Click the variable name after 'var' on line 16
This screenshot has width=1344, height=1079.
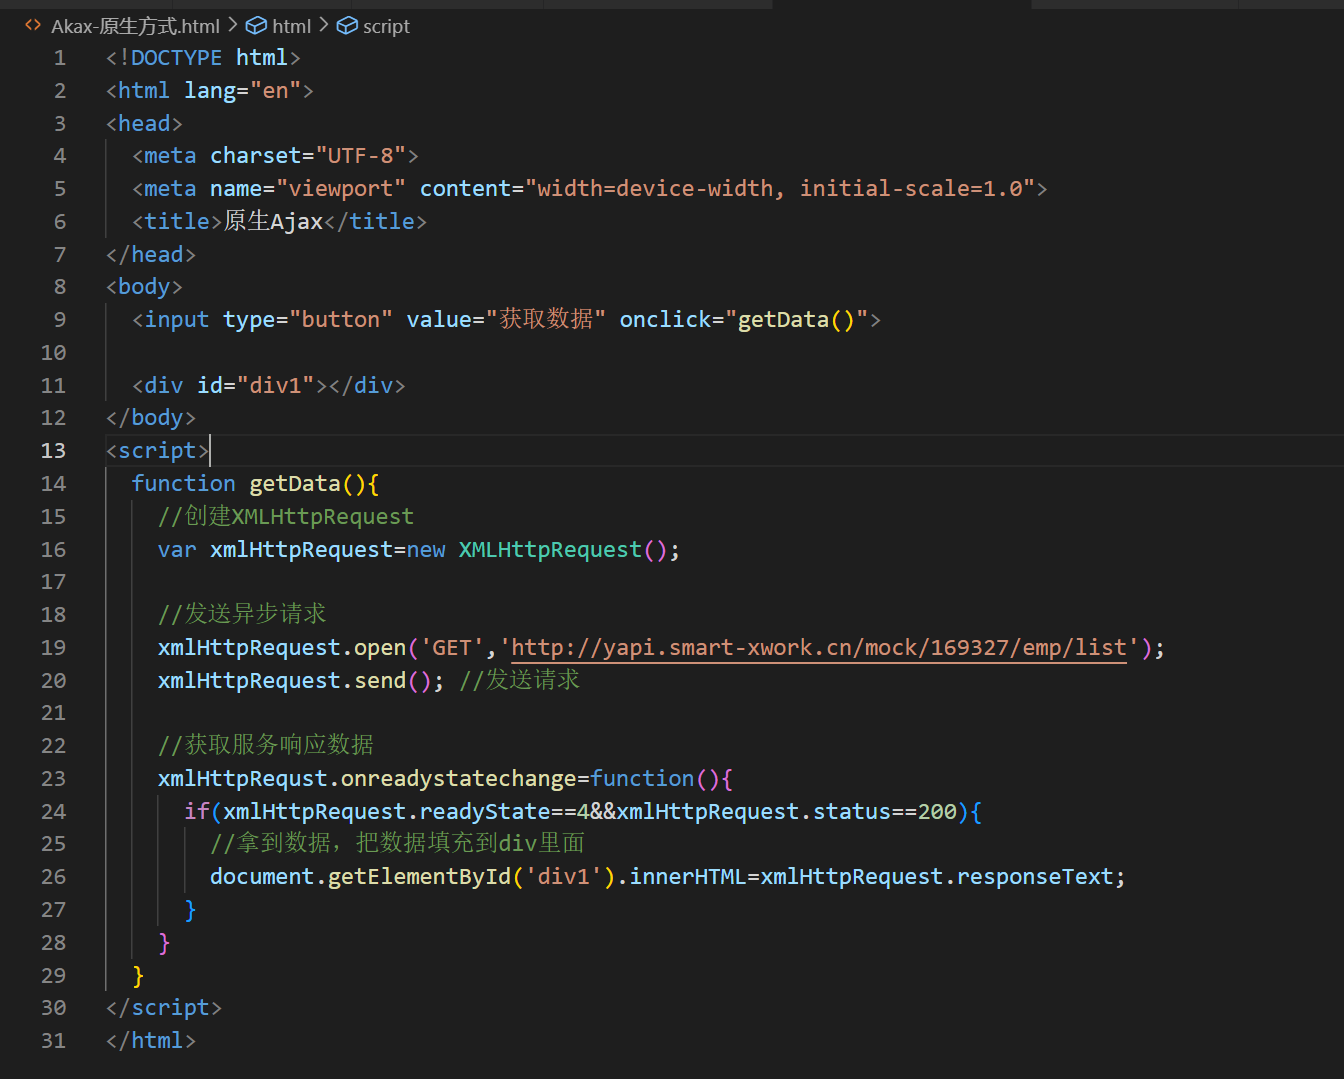pyautogui.click(x=302, y=550)
